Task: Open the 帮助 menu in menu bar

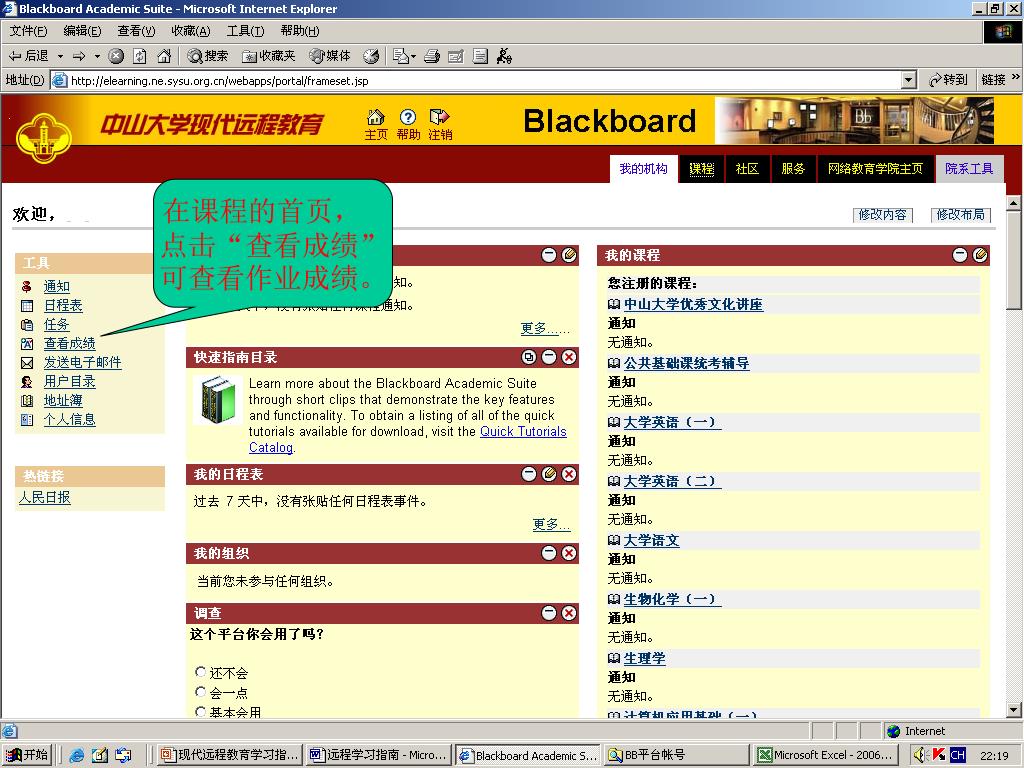Action: click(x=300, y=31)
